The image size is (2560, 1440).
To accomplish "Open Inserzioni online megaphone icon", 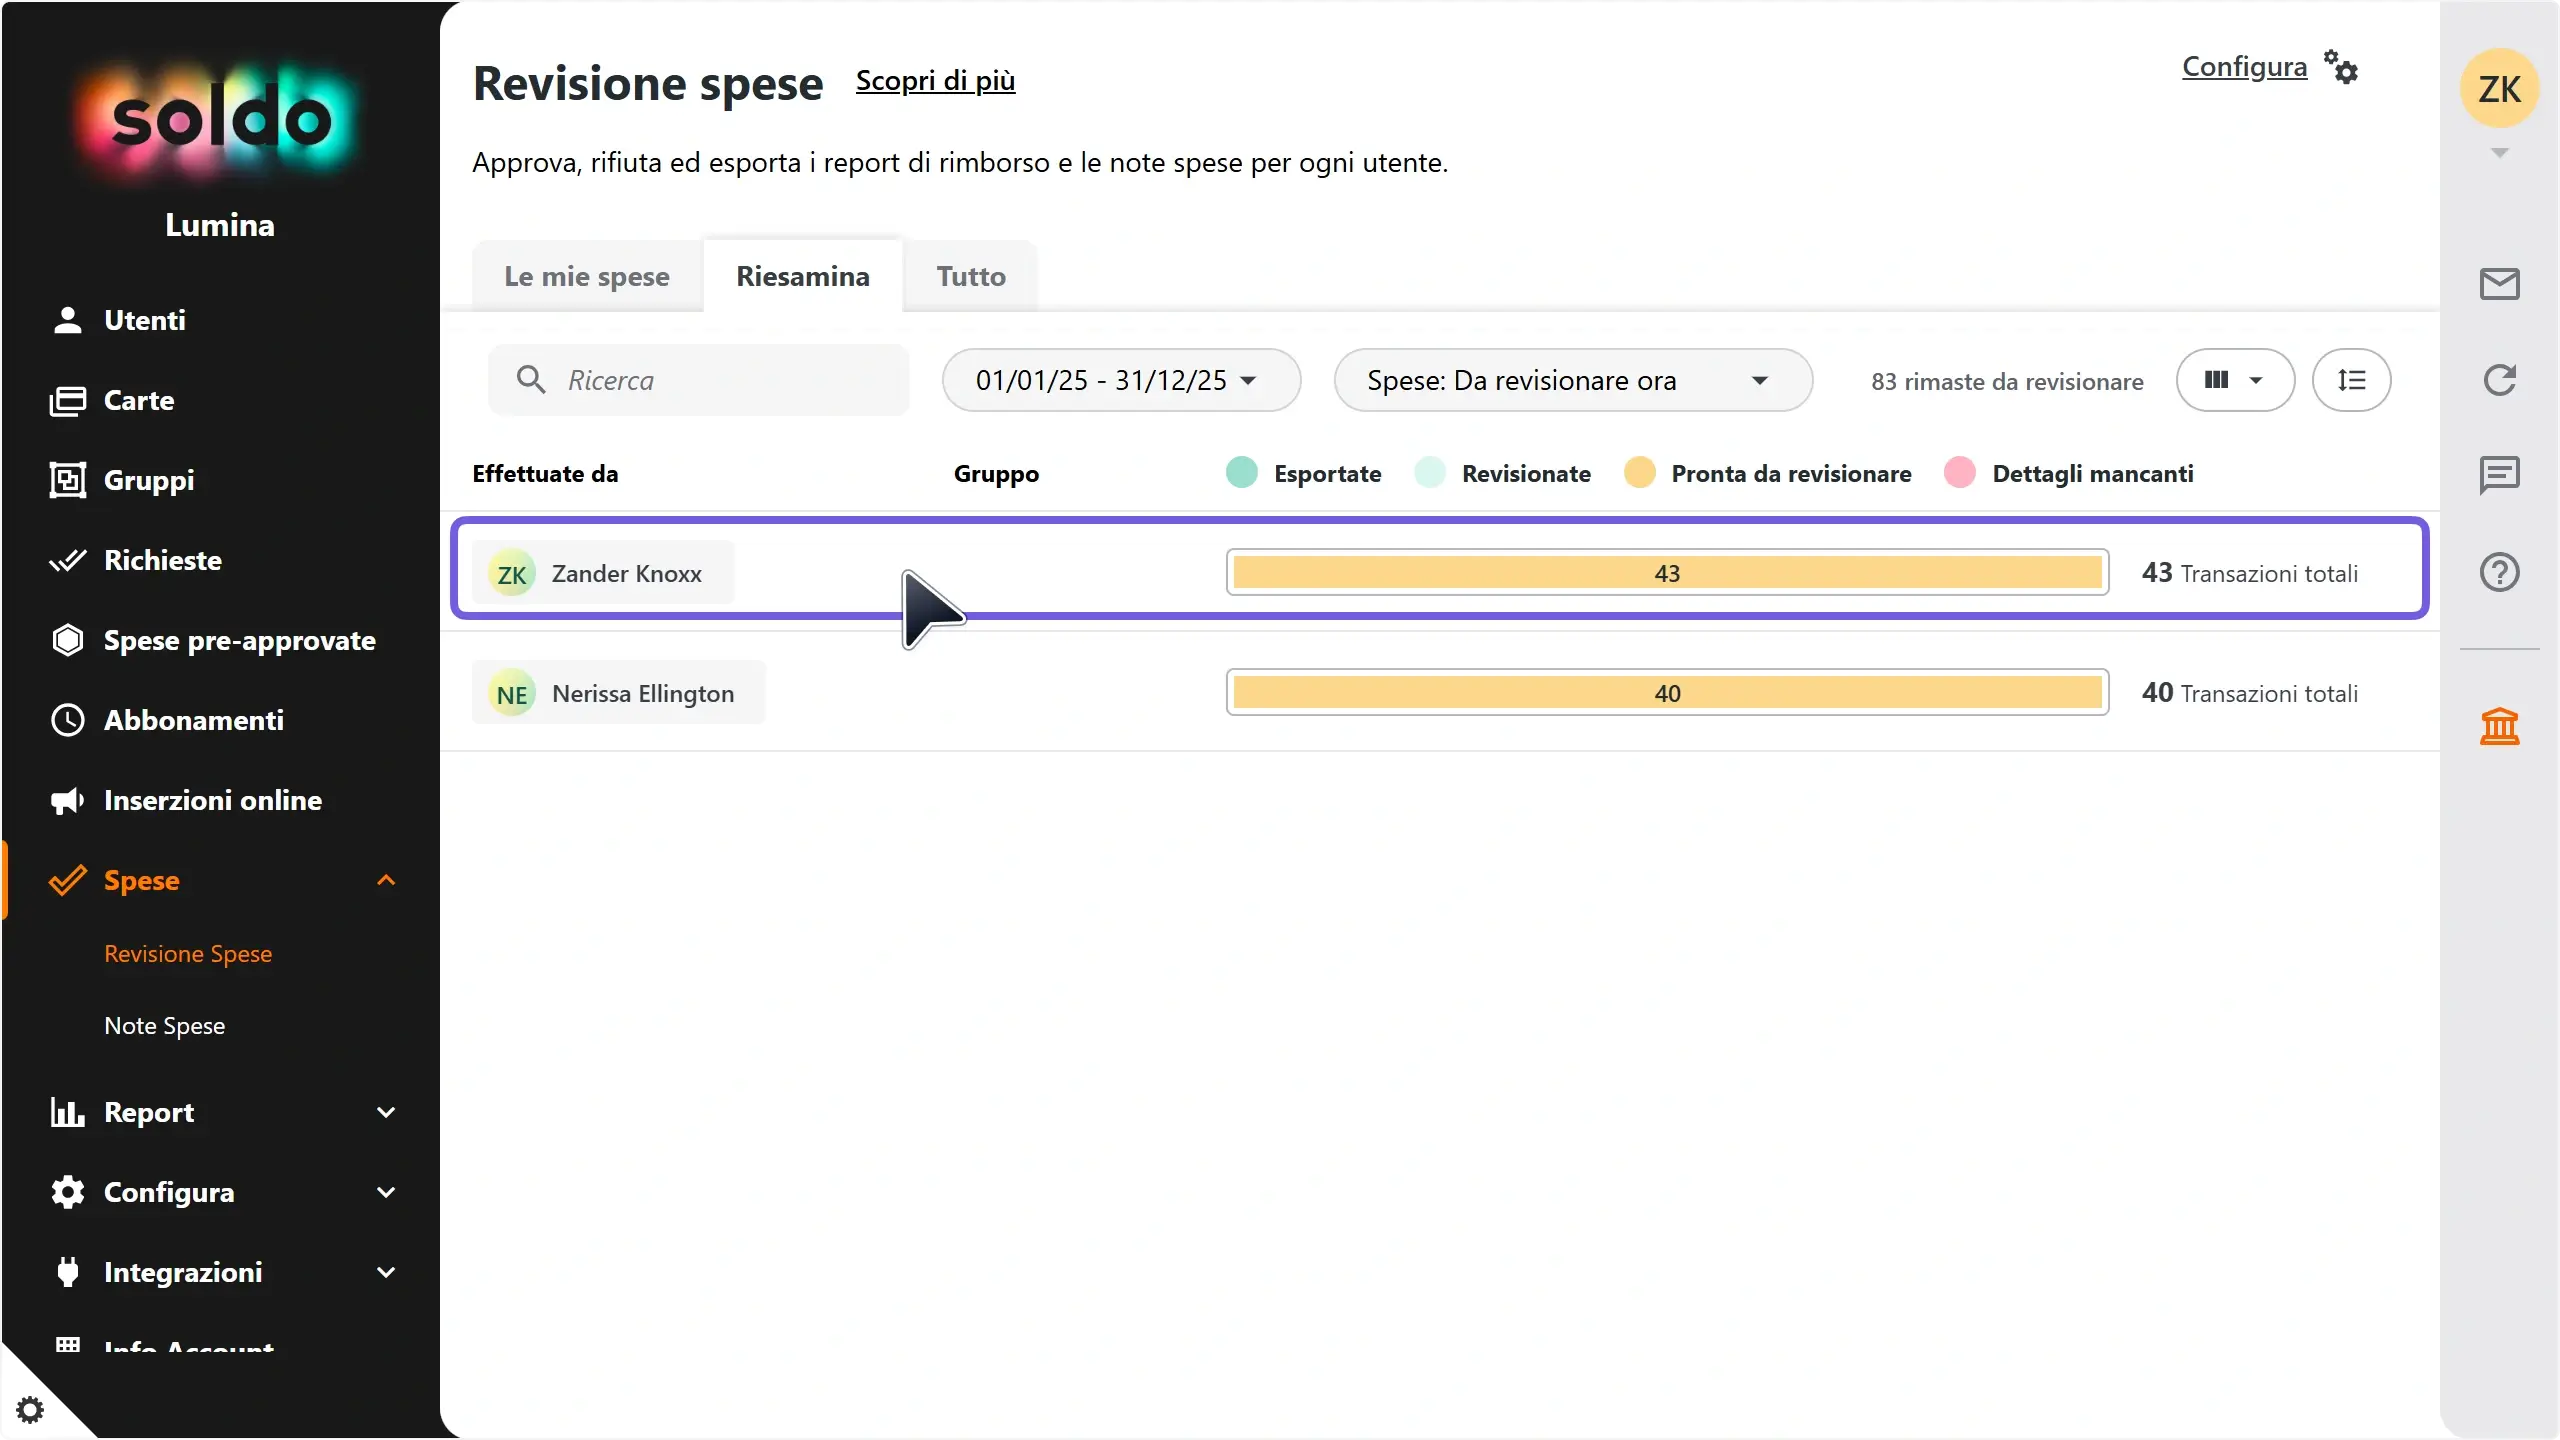I will click(x=67, y=800).
